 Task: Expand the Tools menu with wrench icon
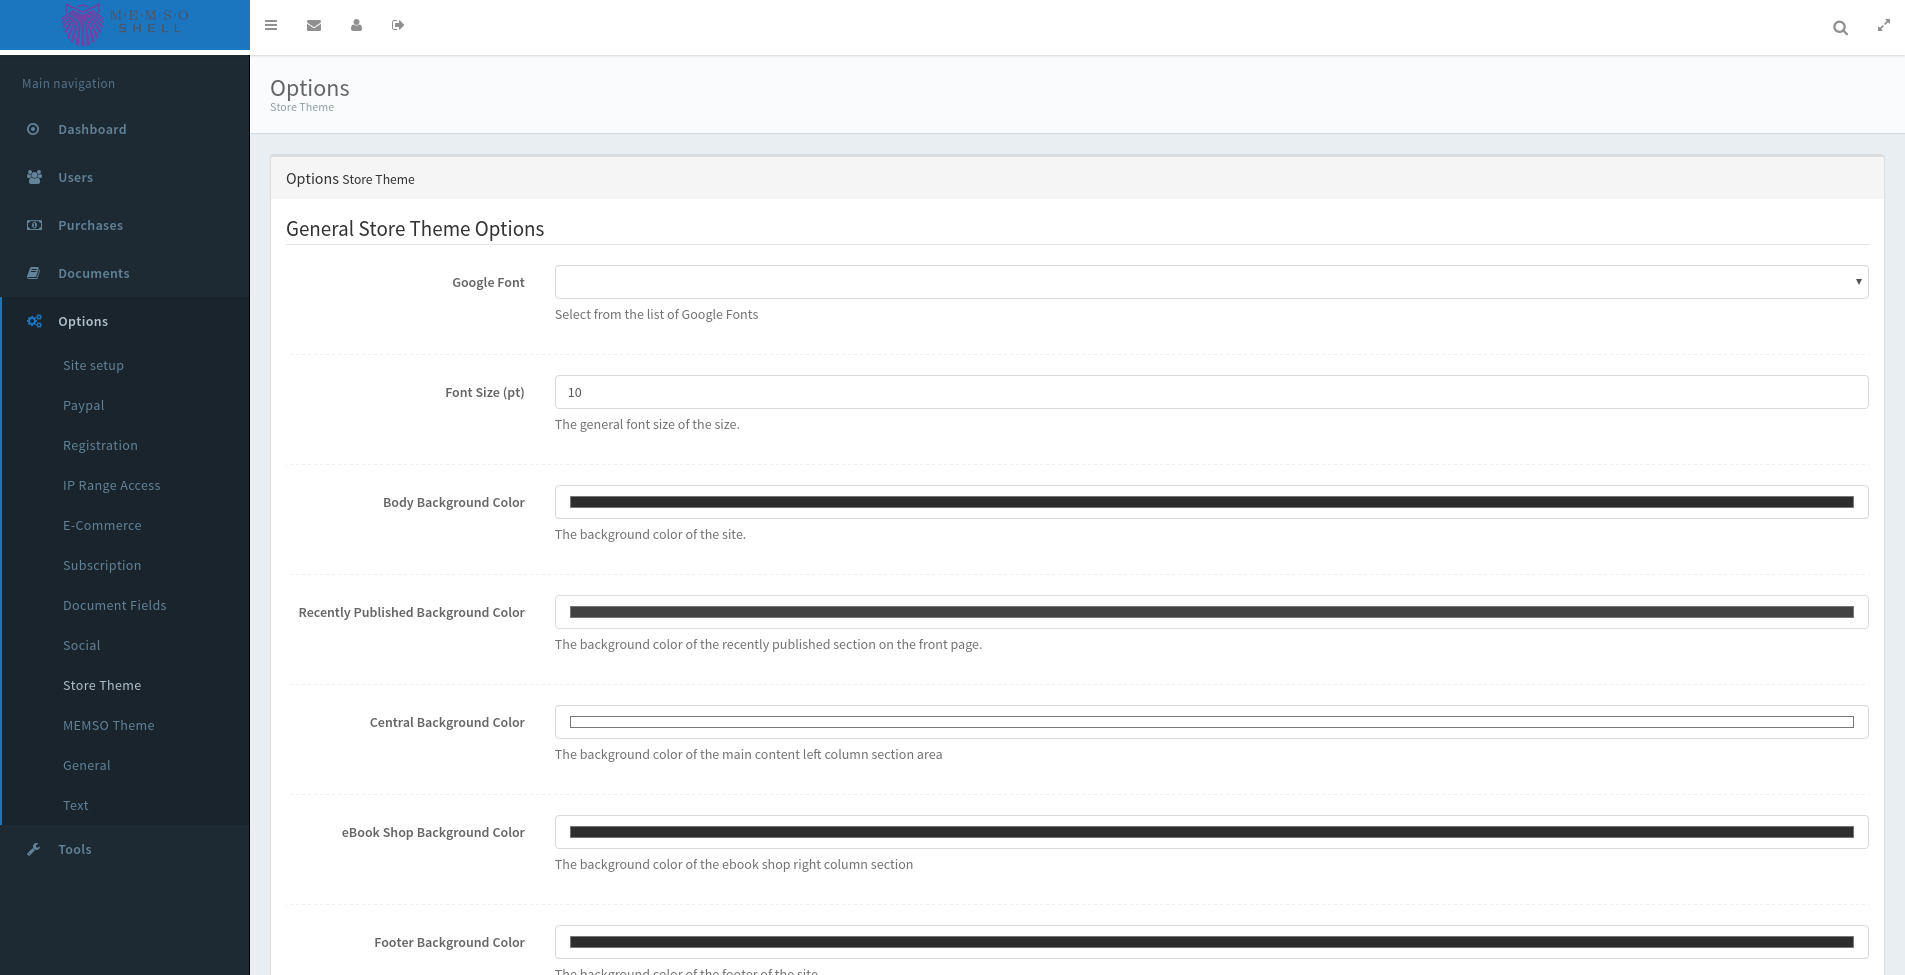[74, 849]
